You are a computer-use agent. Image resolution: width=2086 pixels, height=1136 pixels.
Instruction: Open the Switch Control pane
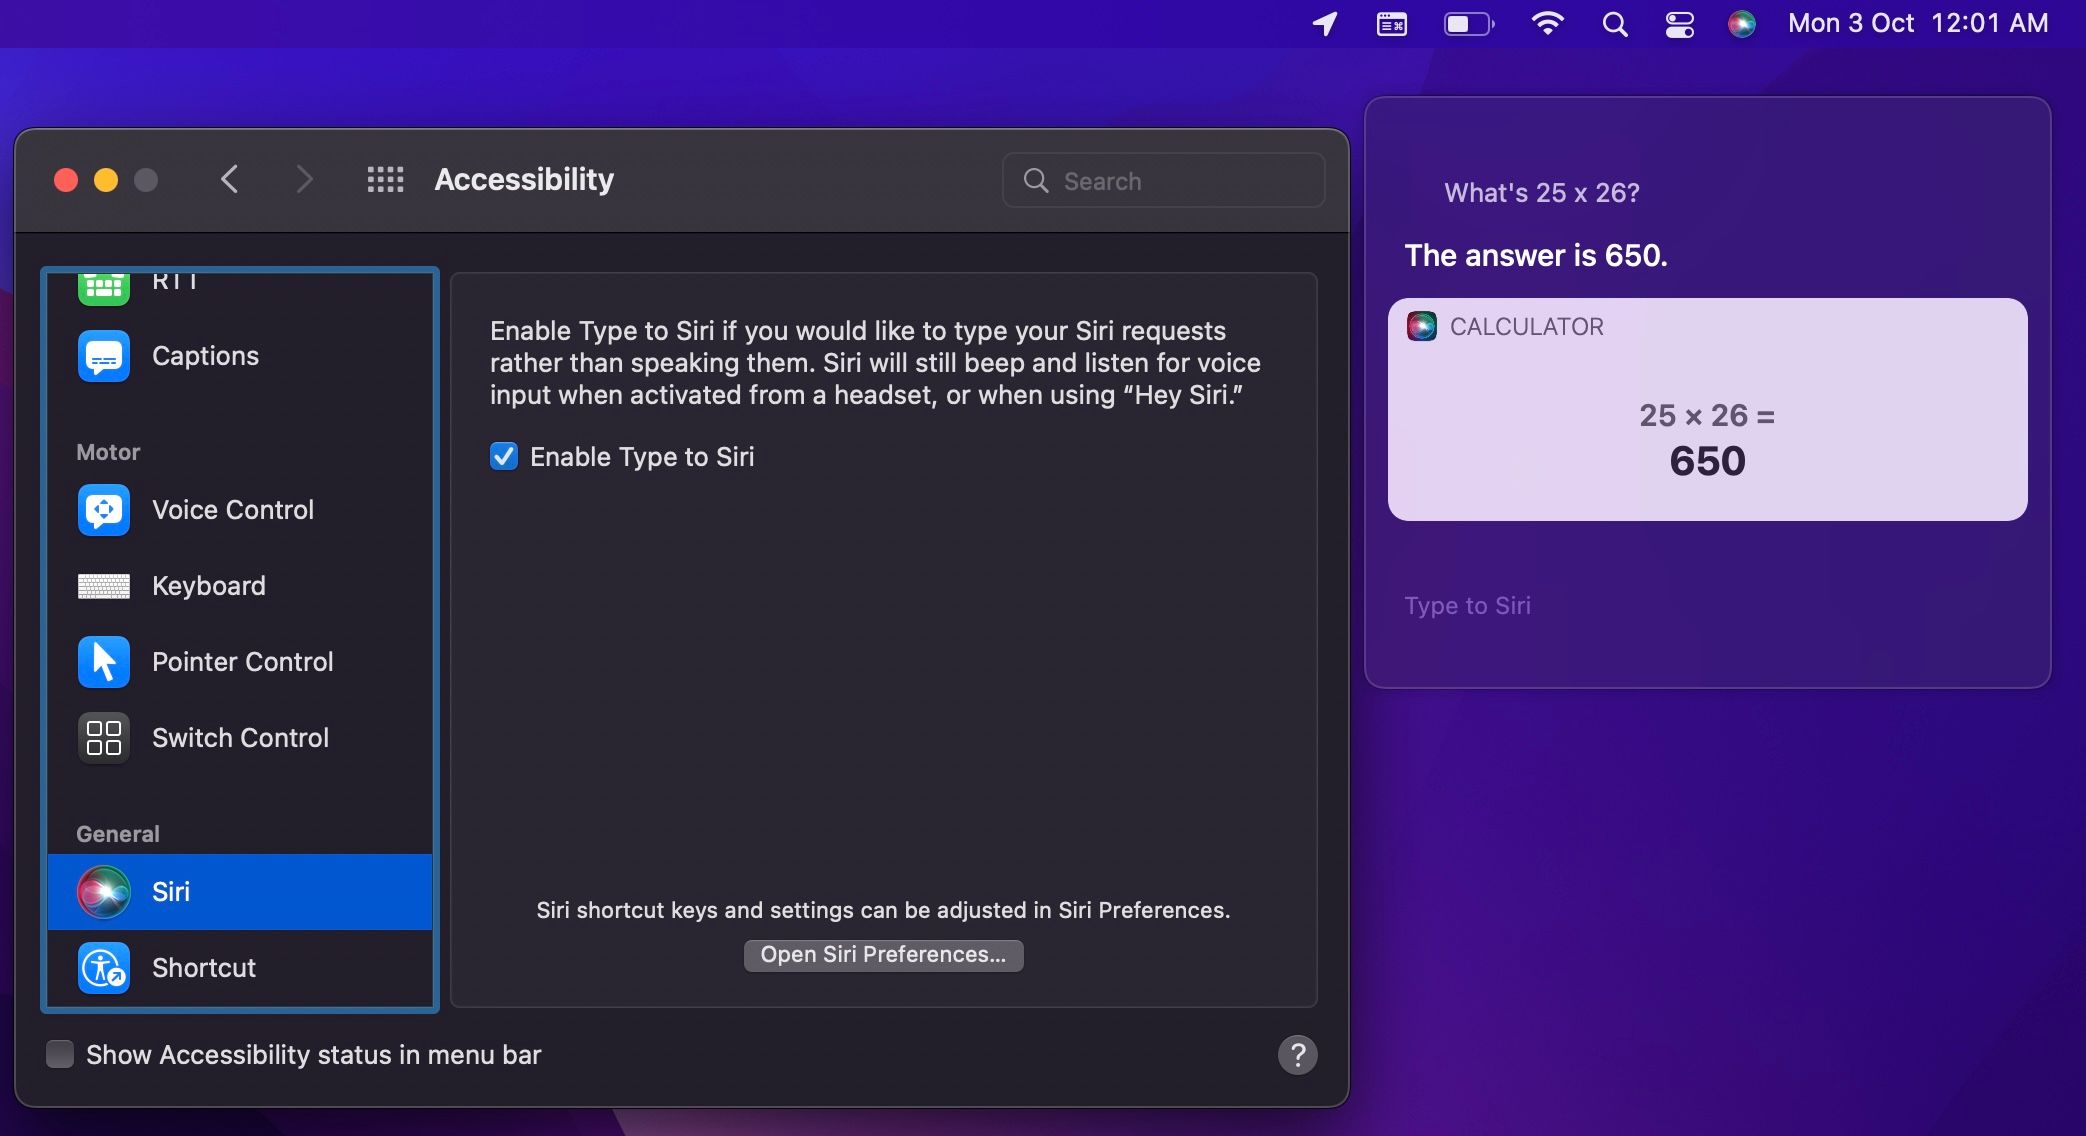pyautogui.click(x=240, y=738)
